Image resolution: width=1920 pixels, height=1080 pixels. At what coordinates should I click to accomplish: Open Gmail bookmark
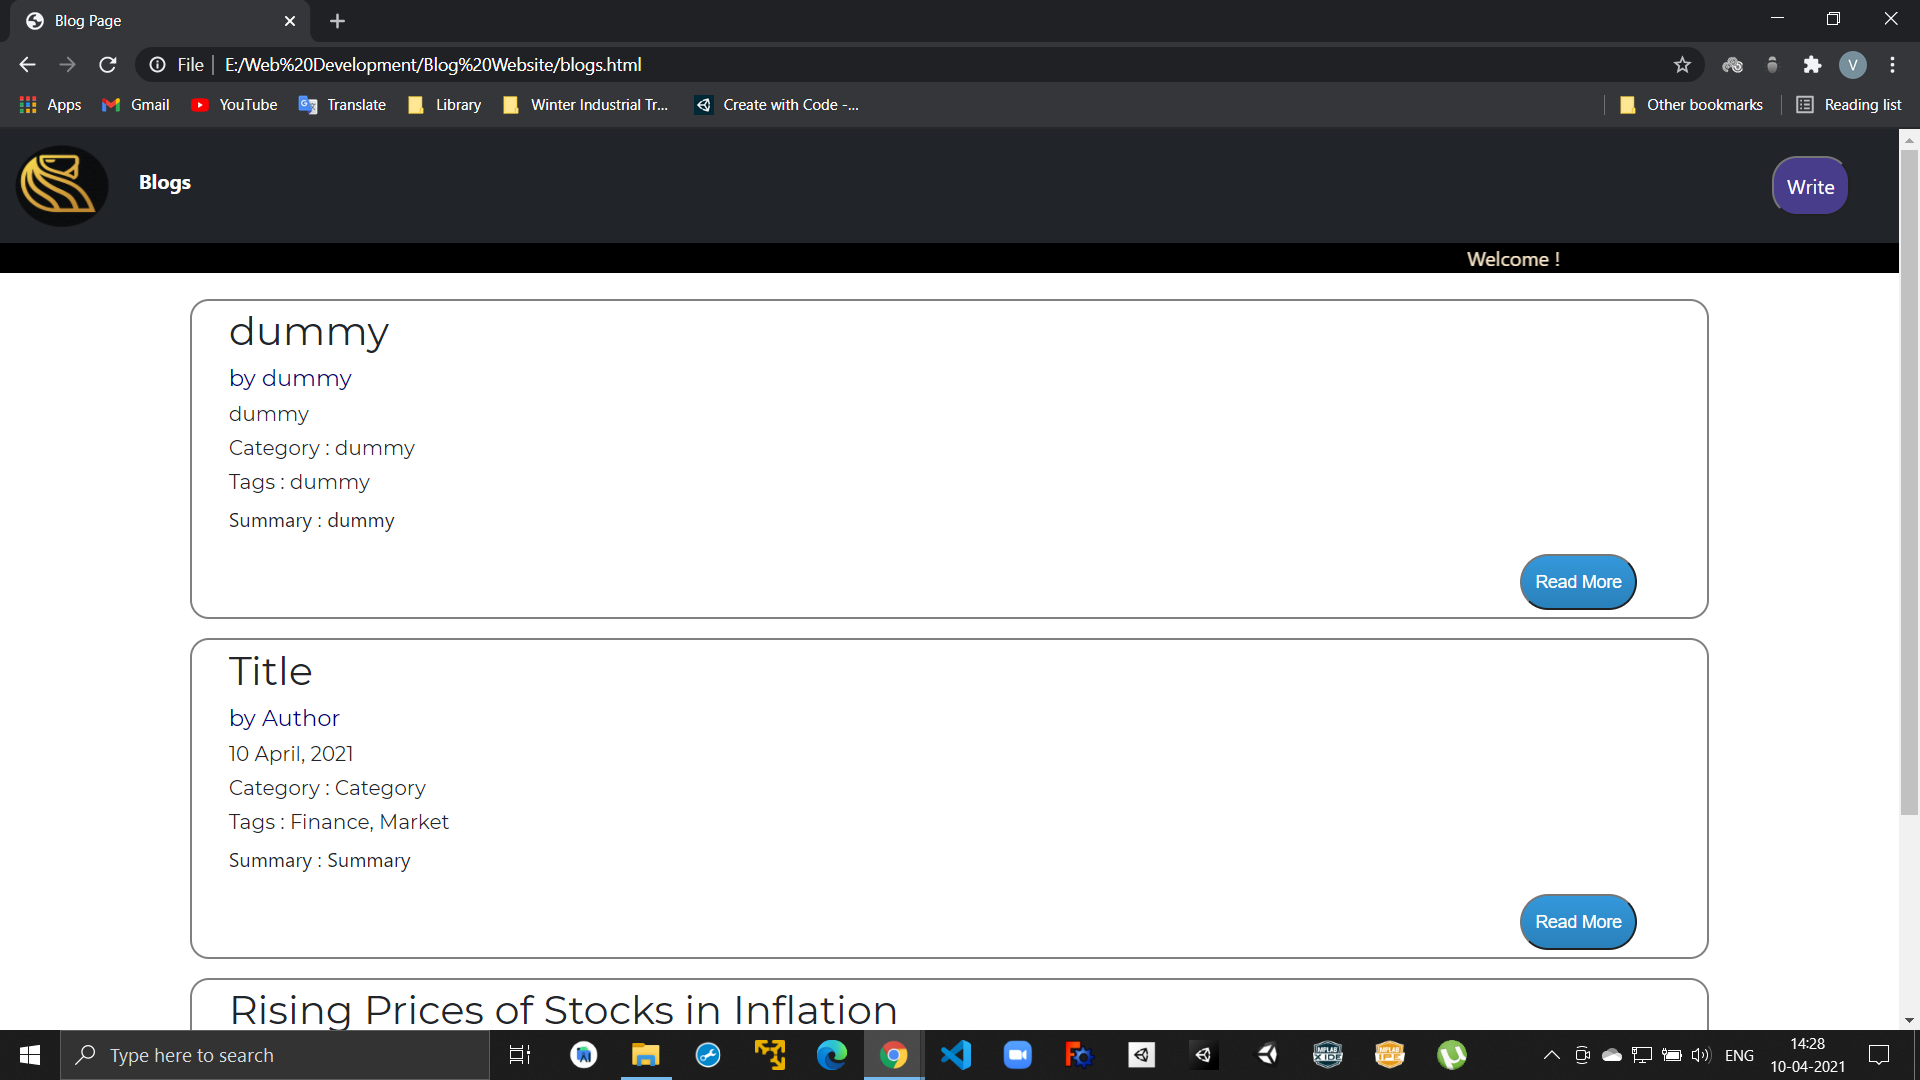click(x=136, y=105)
